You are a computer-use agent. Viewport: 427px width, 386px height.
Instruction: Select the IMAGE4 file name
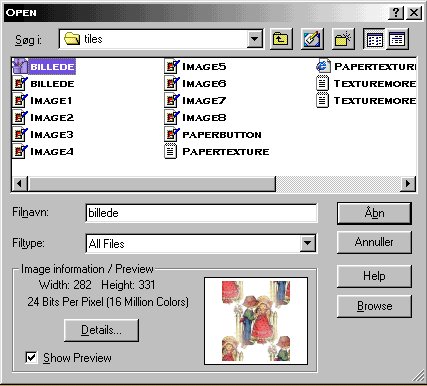52,152
